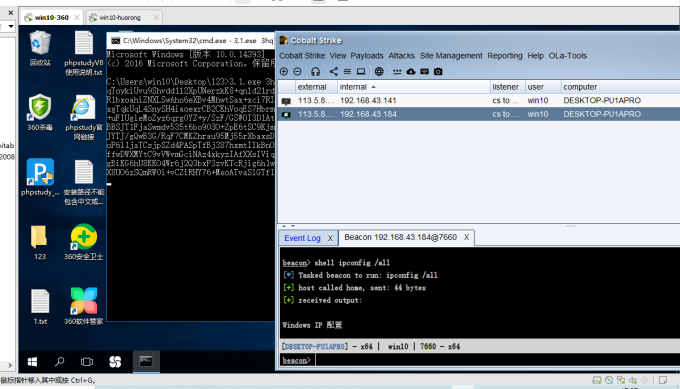Image resolution: width=680 pixels, height=389 pixels.
Task: Click the taskbar search icon
Action: pos(59,362)
